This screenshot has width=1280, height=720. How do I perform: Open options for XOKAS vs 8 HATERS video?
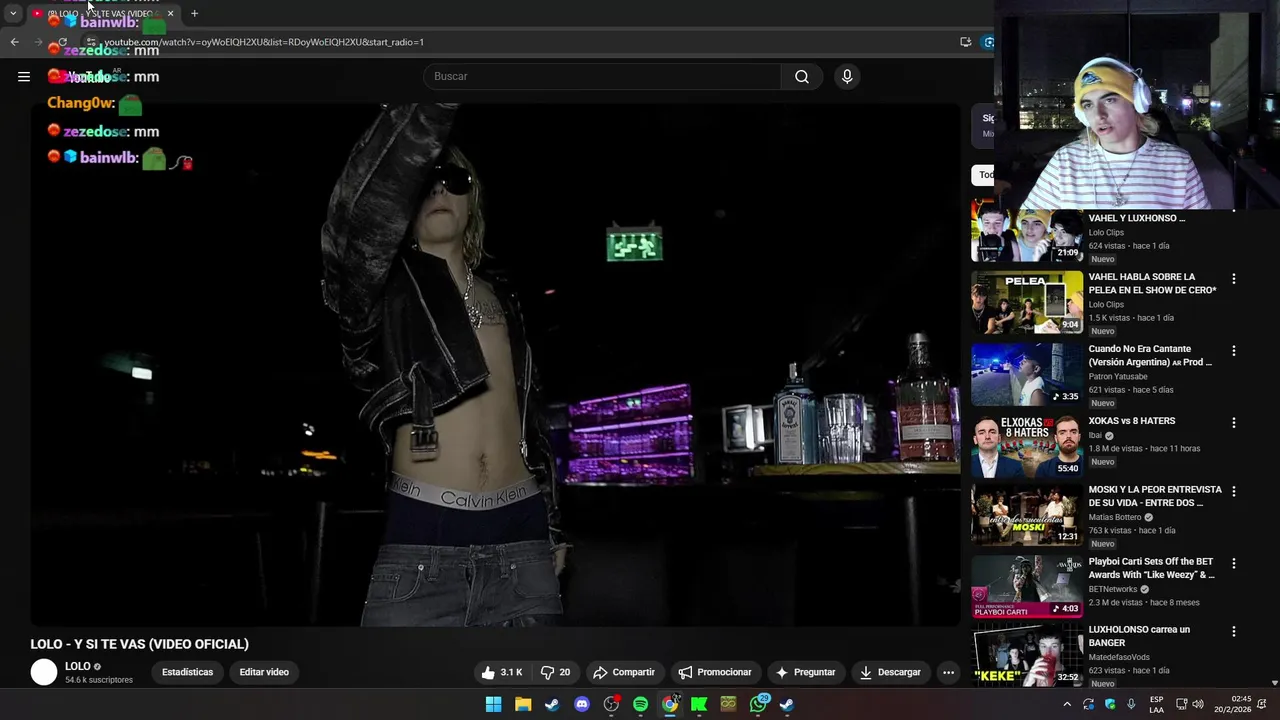coord(1233,423)
